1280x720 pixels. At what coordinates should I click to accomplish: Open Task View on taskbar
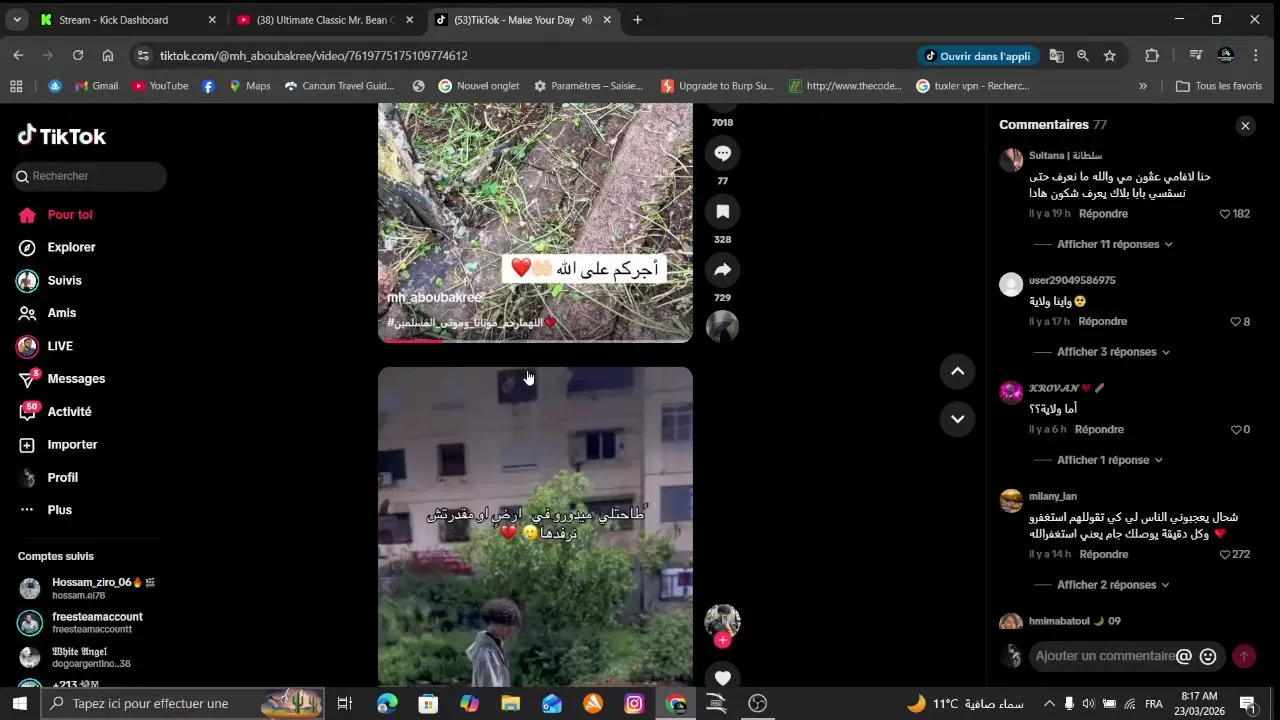[x=345, y=704]
